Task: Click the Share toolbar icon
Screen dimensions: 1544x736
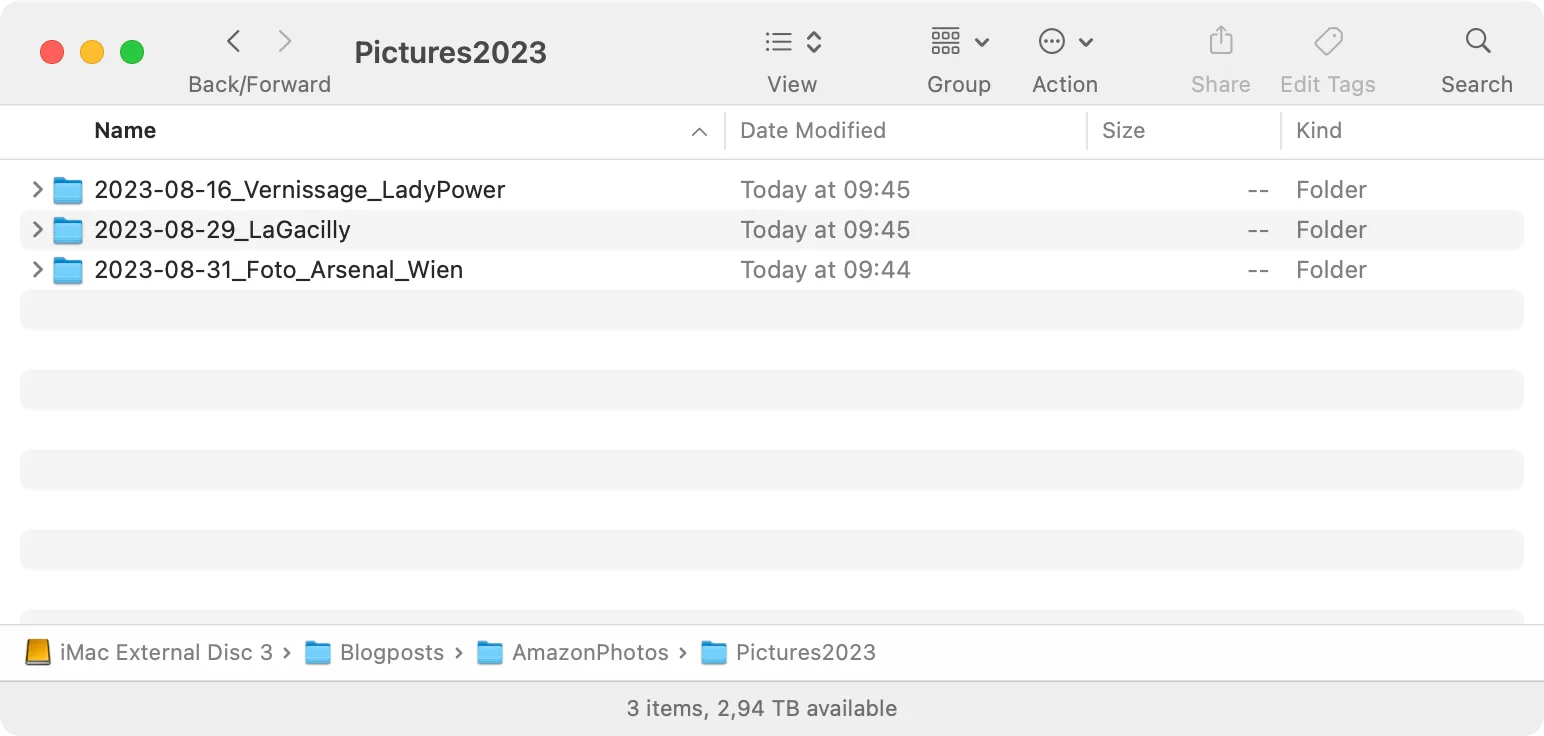Action: (x=1220, y=41)
